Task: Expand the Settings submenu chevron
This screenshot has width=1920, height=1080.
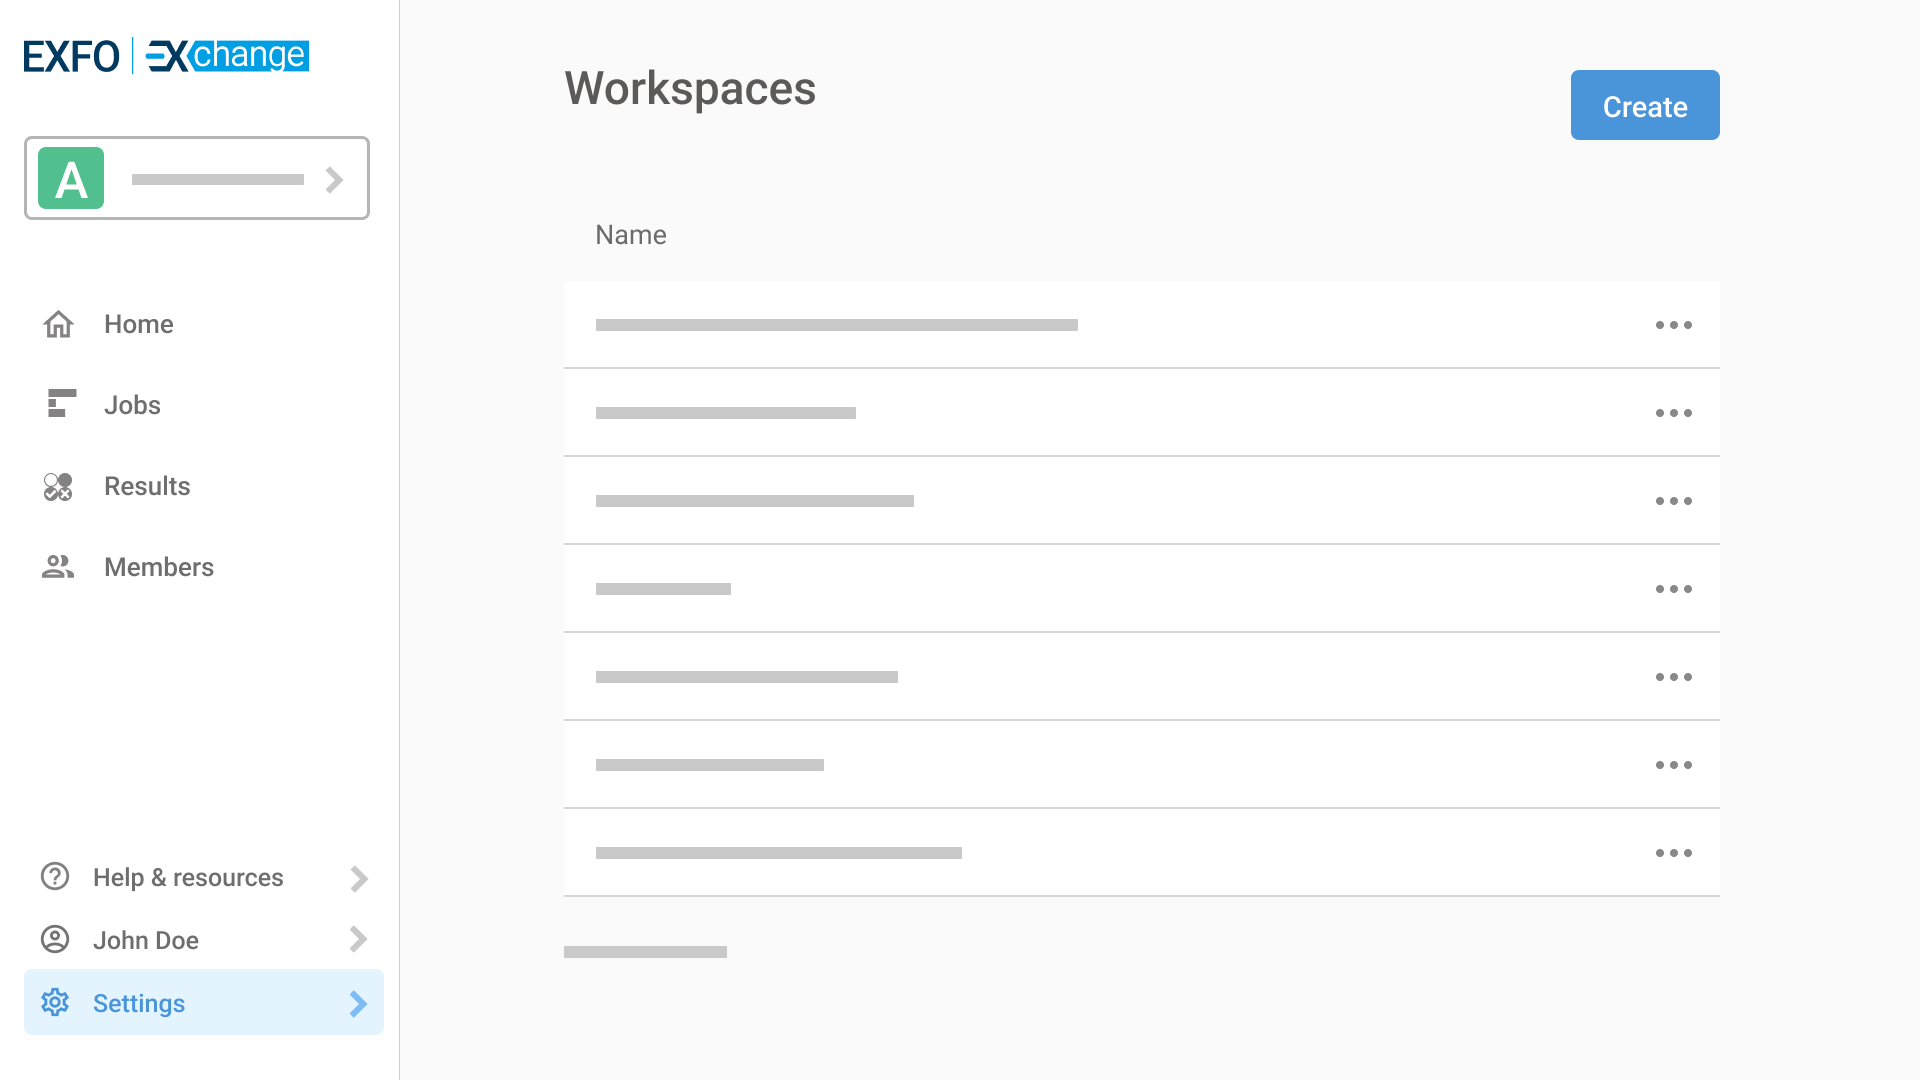Action: (x=359, y=1003)
